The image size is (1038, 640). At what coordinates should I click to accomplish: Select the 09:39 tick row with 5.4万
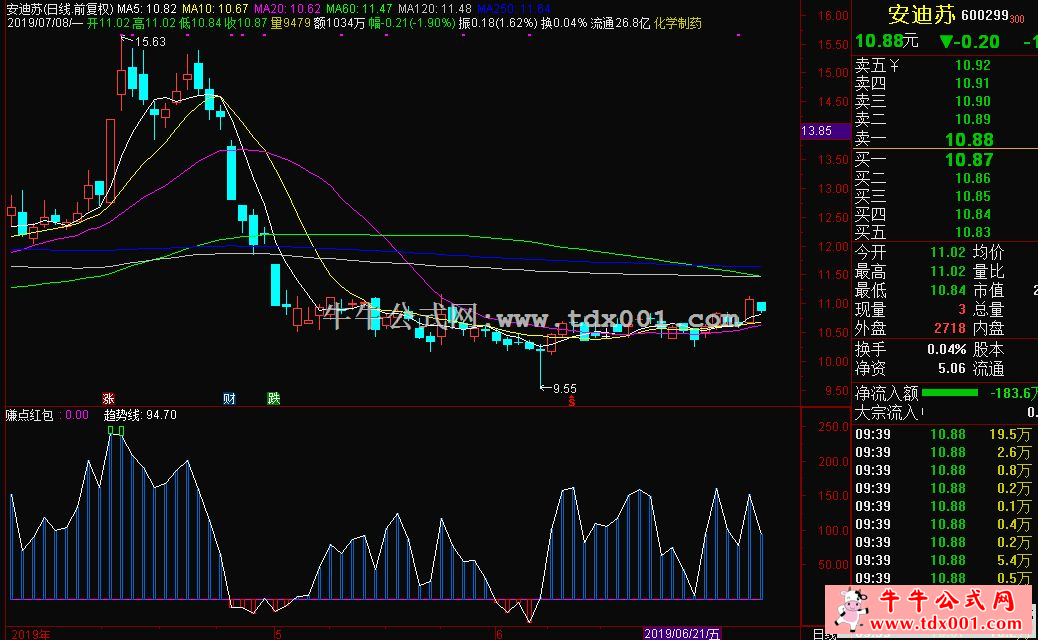[x=945, y=560]
